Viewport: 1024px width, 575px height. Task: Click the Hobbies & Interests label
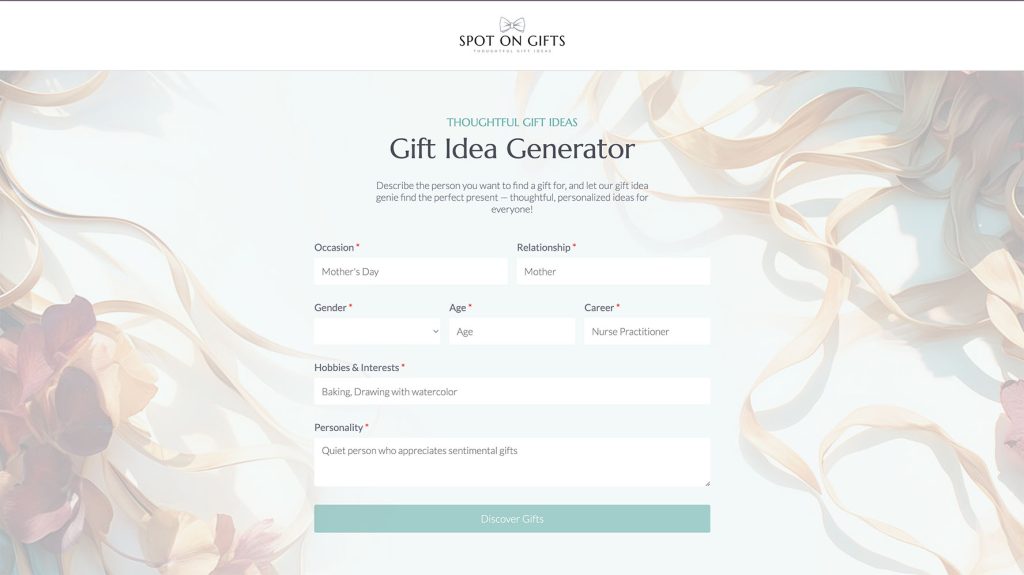356,367
